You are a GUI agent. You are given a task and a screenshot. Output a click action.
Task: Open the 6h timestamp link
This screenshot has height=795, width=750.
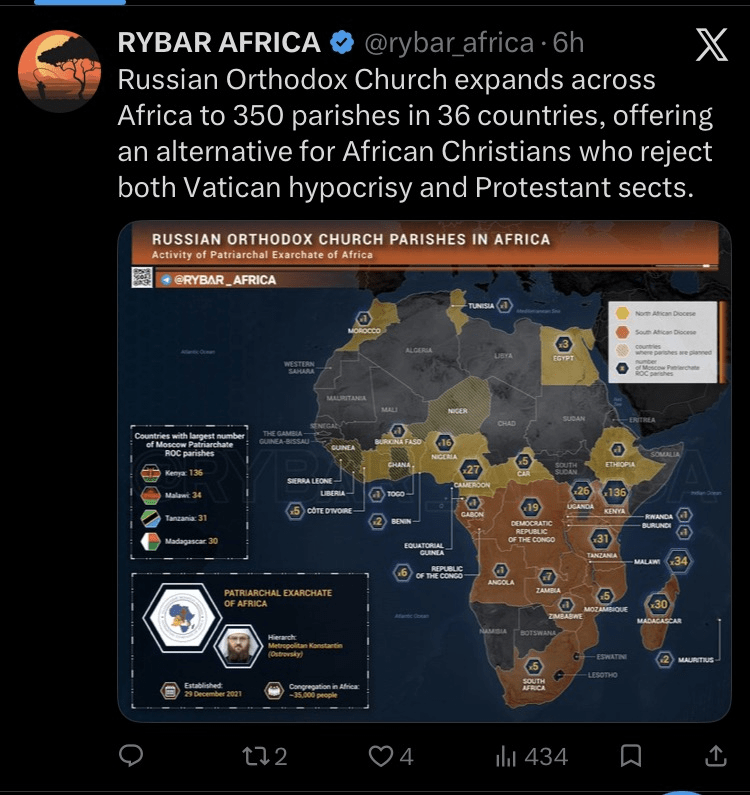[x=568, y=43]
